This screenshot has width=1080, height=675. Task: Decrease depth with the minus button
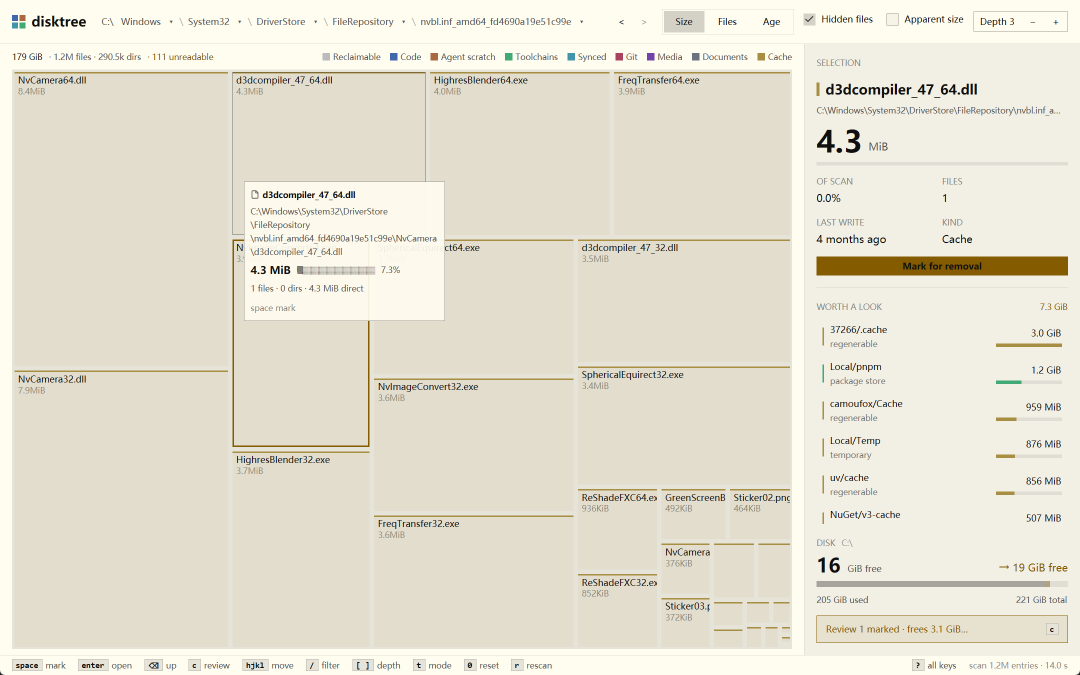click(1032, 22)
